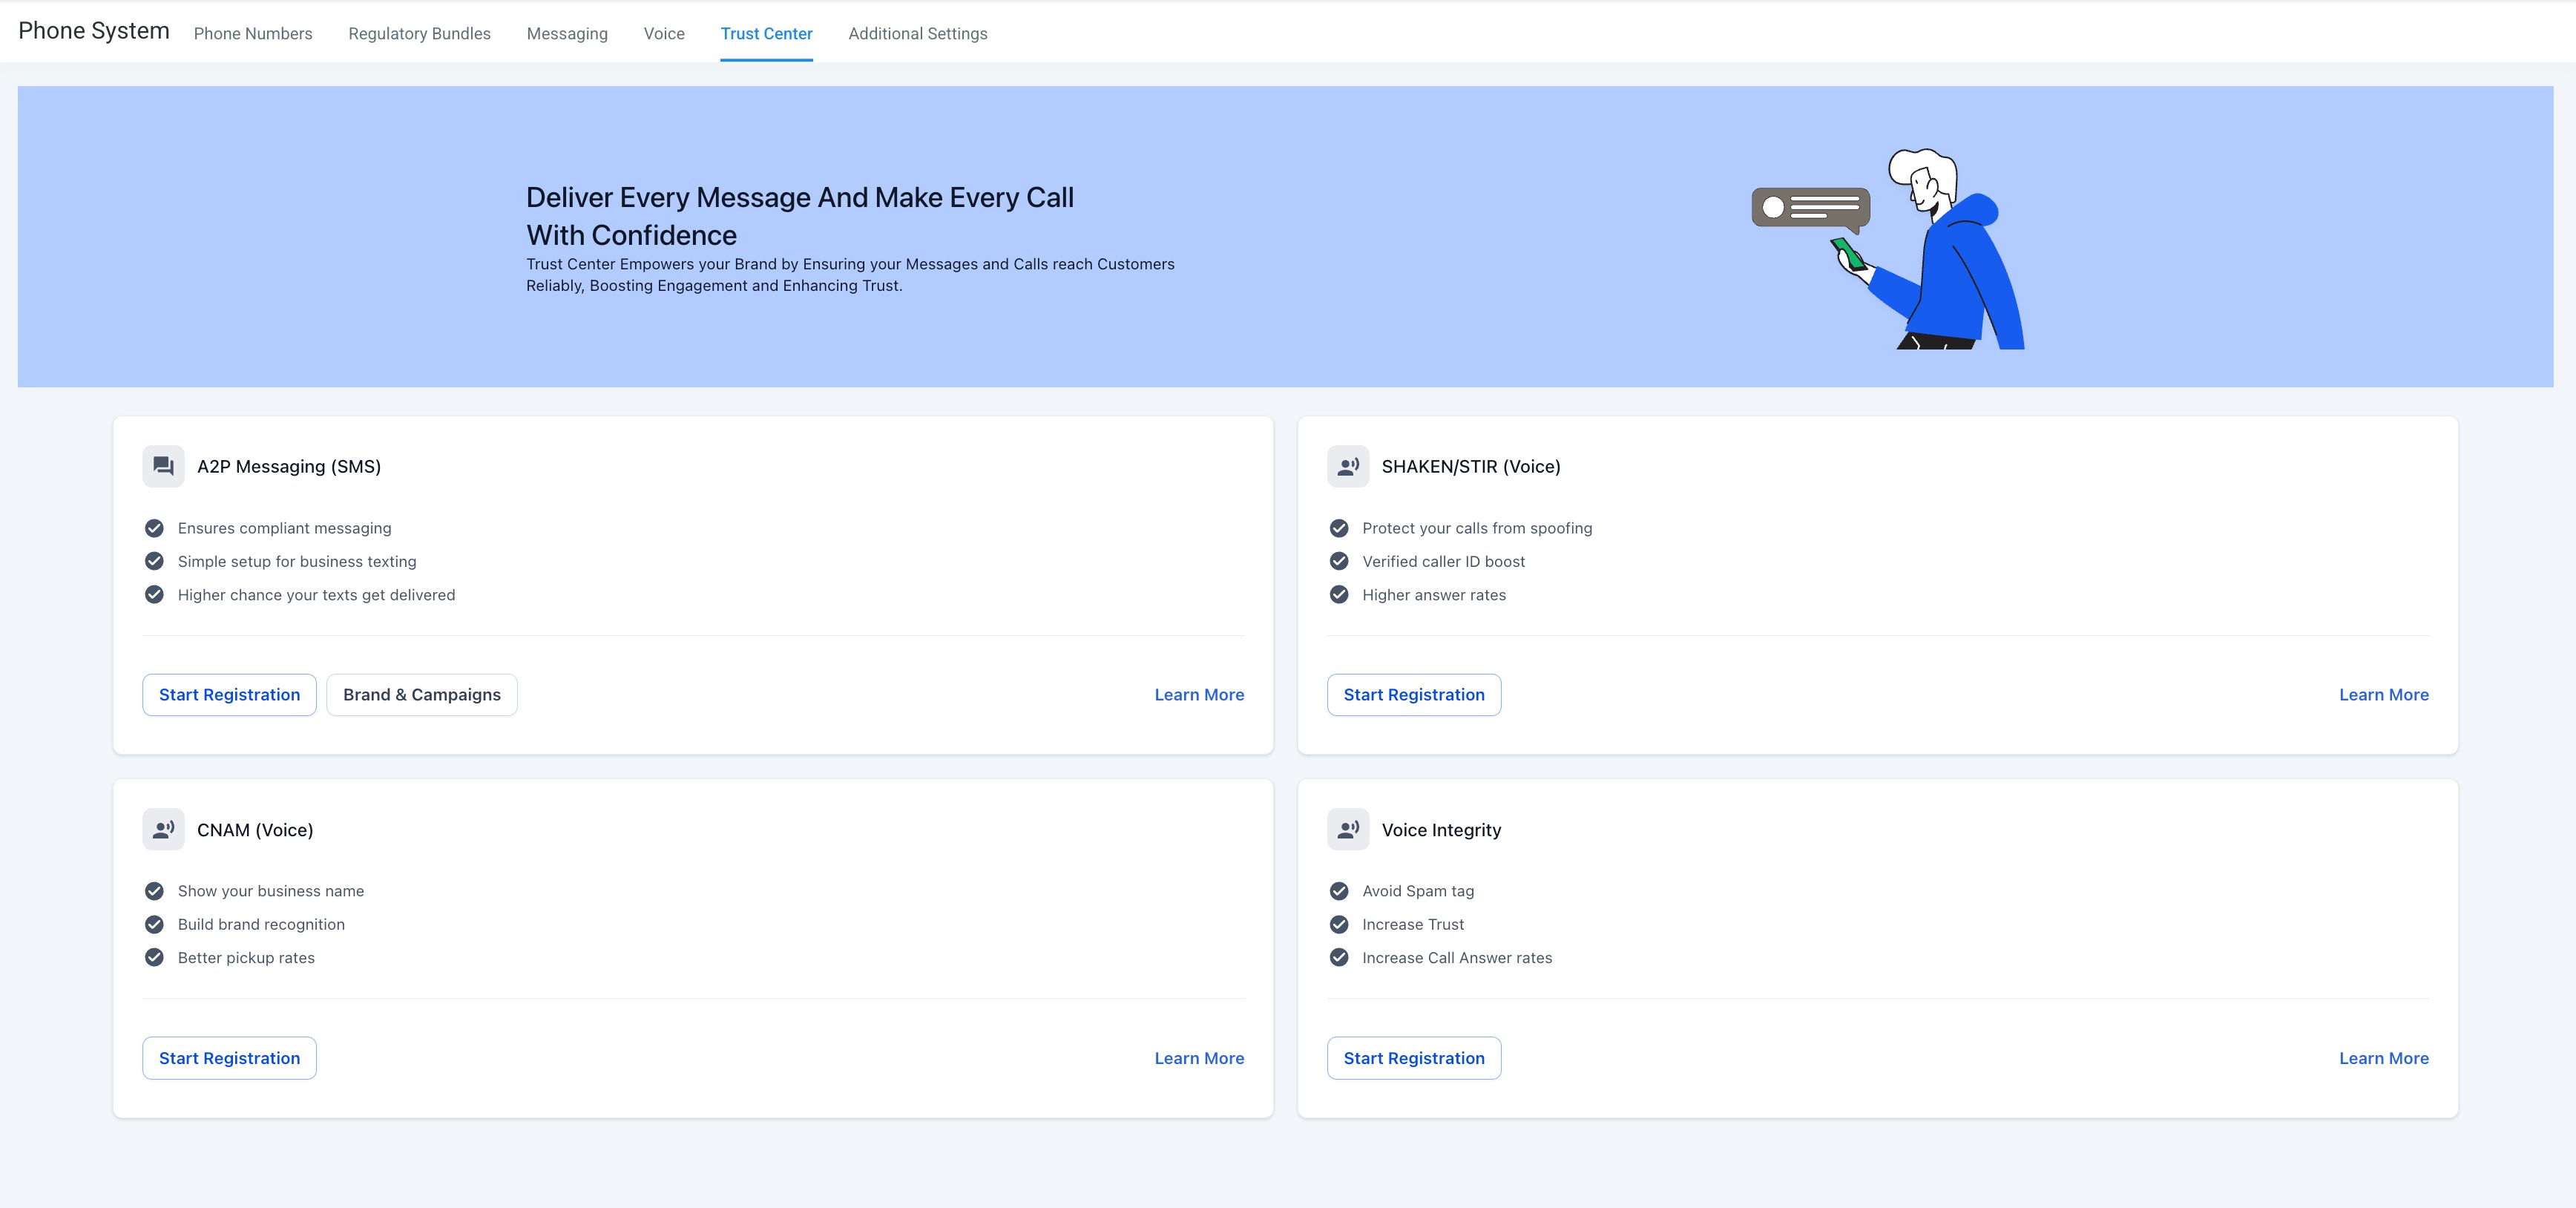Click the checkmark beside Increase Trust

coord(1340,924)
